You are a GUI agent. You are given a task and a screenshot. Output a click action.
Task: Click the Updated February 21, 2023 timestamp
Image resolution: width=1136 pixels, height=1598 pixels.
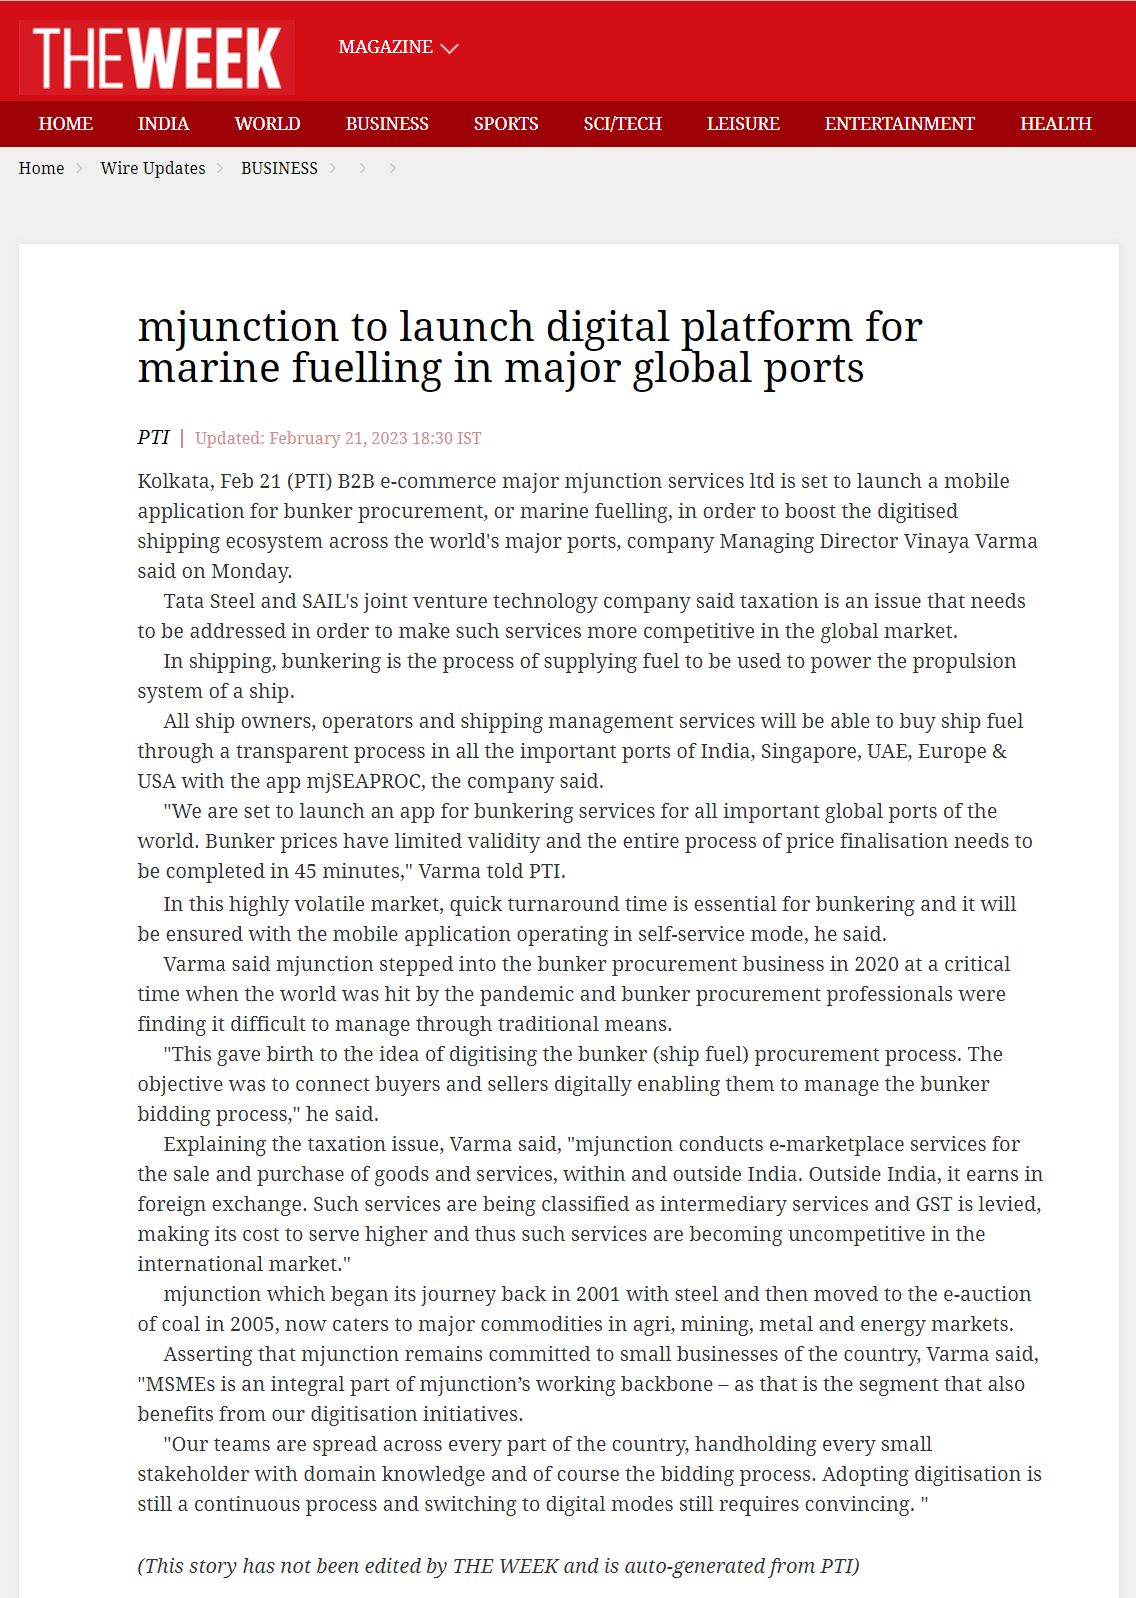[x=338, y=438]
